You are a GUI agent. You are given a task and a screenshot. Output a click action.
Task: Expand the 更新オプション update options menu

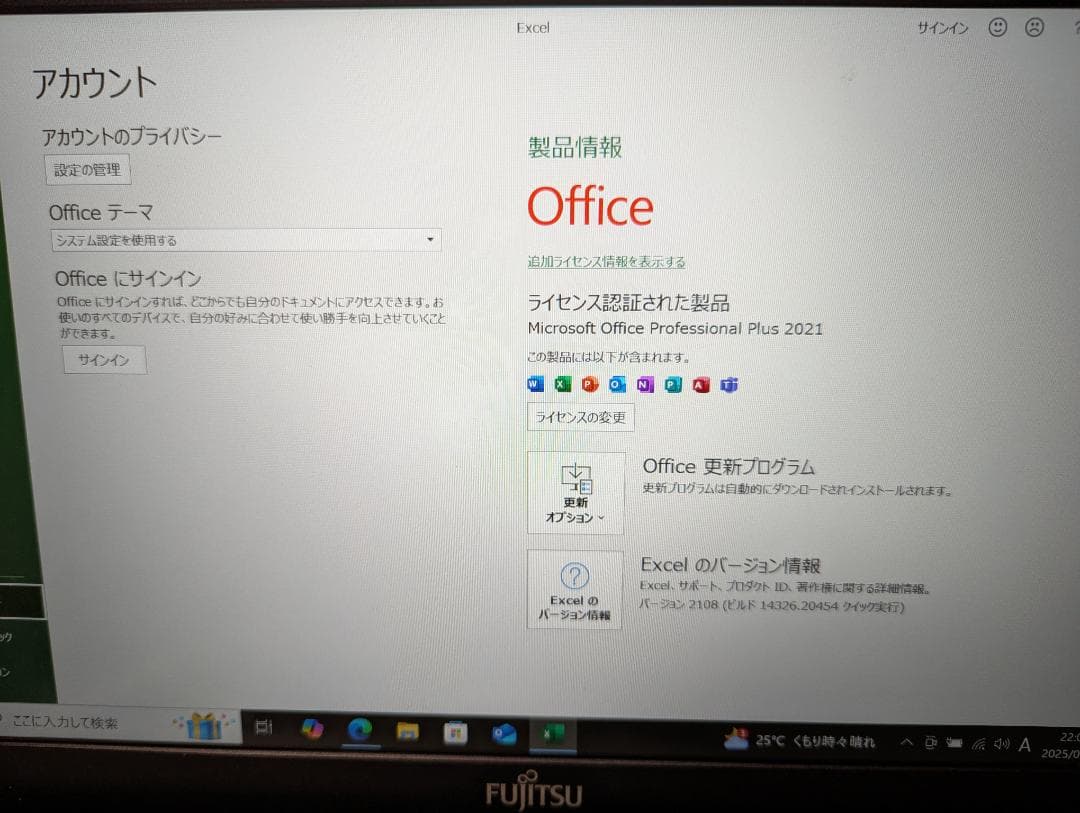(x=575, y=493)
